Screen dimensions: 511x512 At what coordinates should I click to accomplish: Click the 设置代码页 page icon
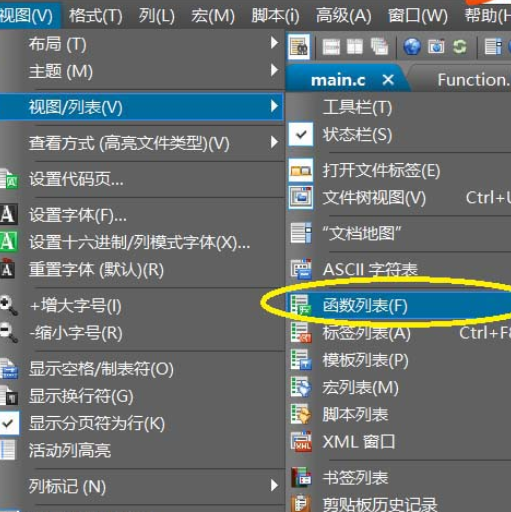(9, 179)
